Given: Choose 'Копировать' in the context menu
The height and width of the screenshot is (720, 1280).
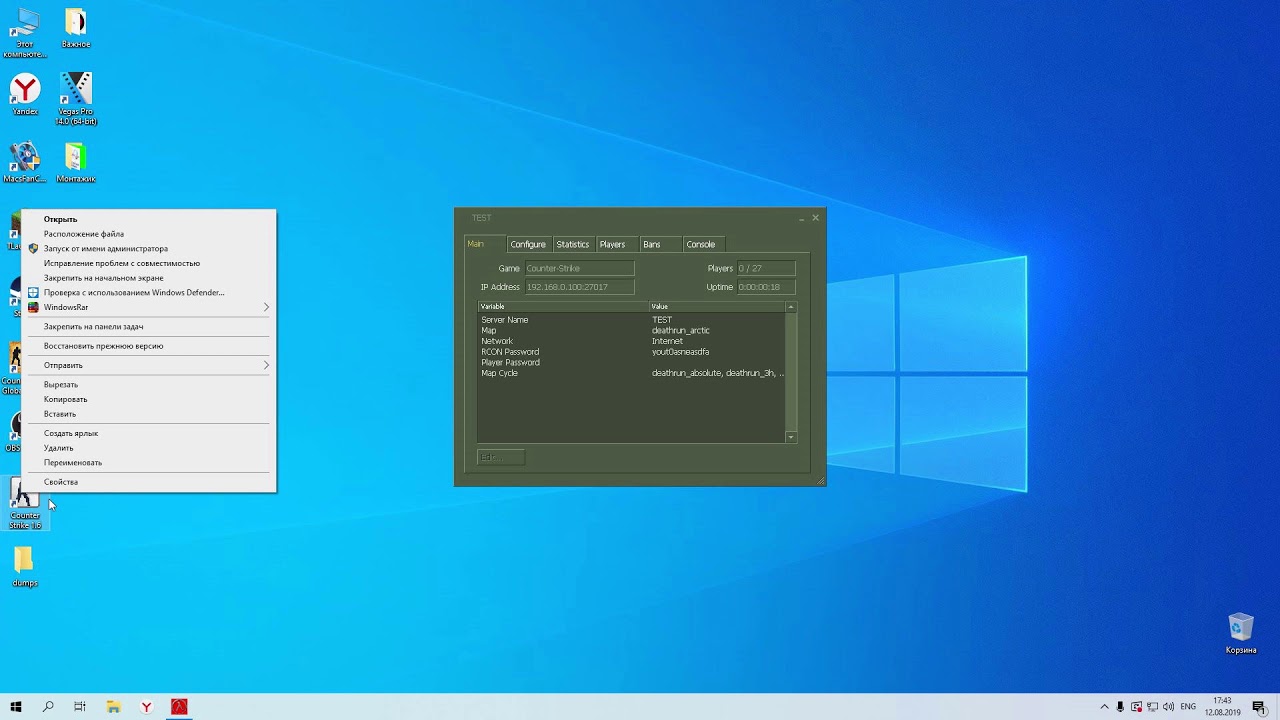Looking at the screenshot, I should click(148, 399).
